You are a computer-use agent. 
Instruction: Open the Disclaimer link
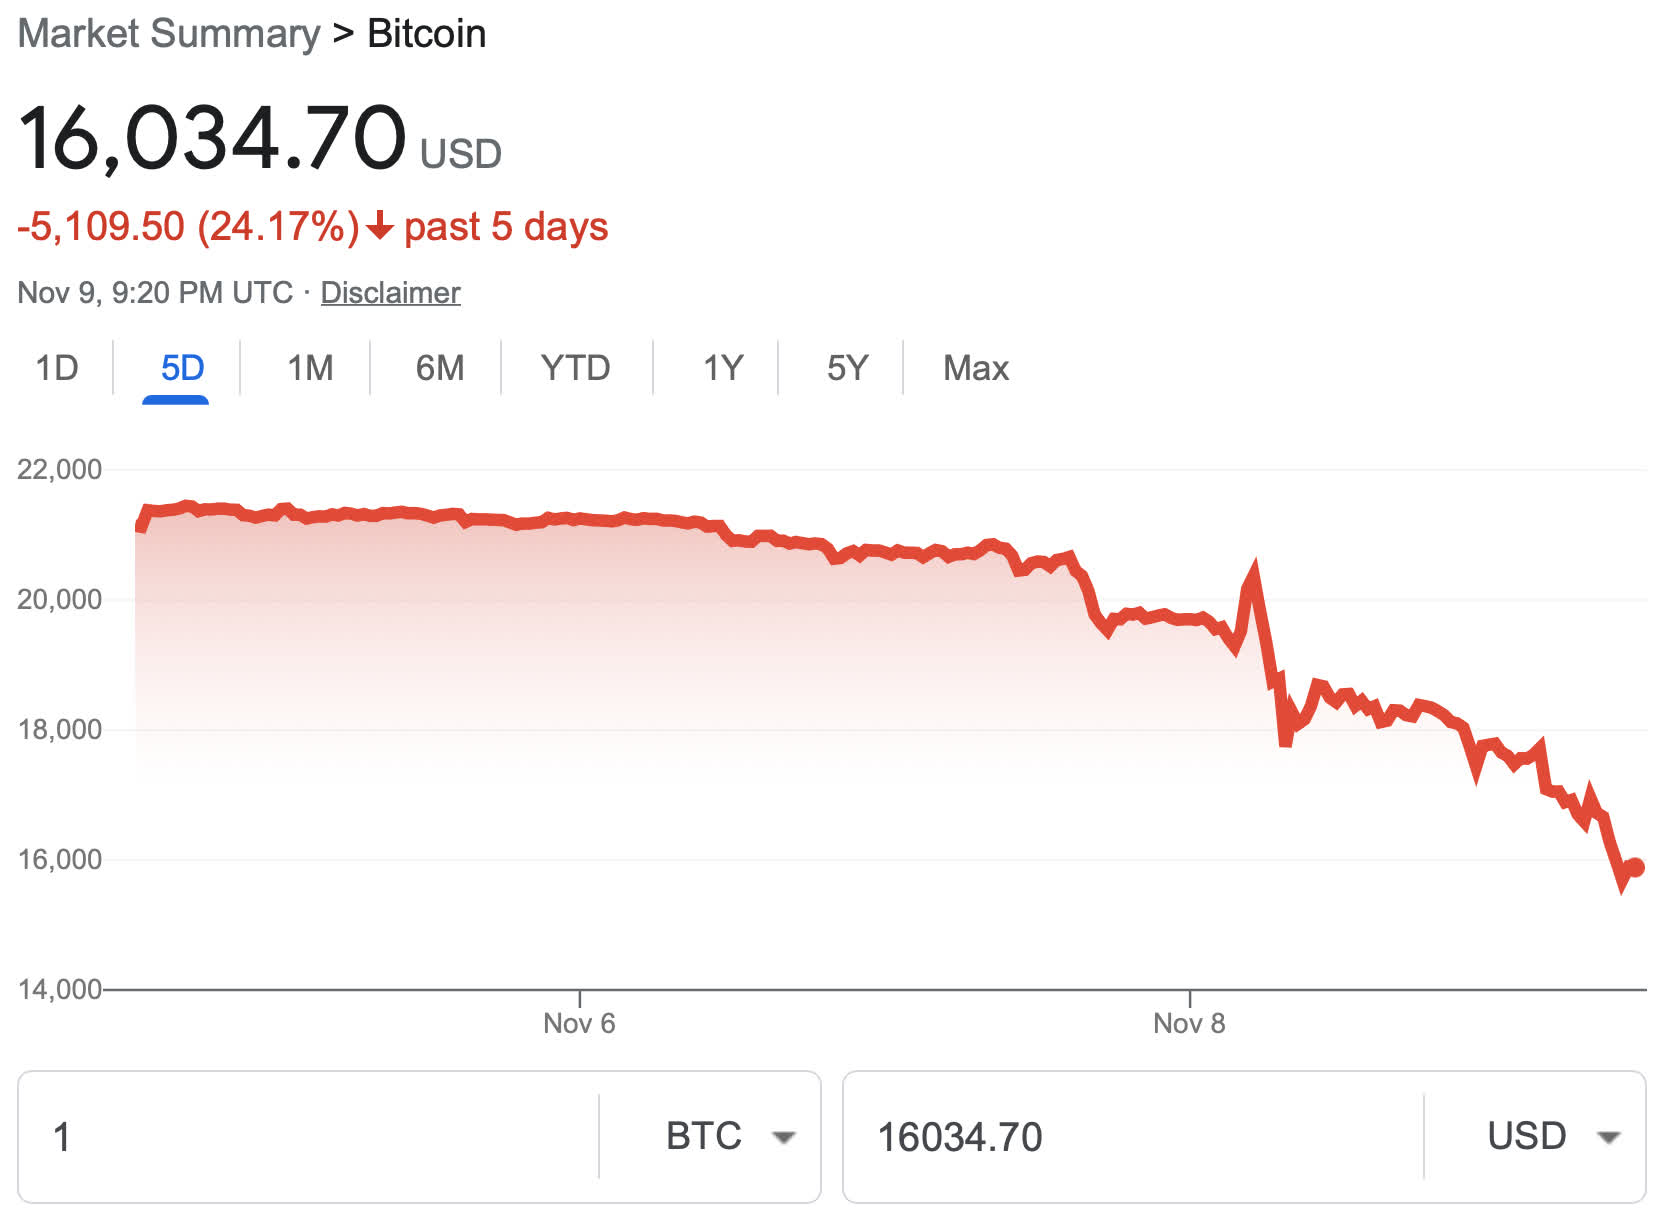[x=390, y=293]
